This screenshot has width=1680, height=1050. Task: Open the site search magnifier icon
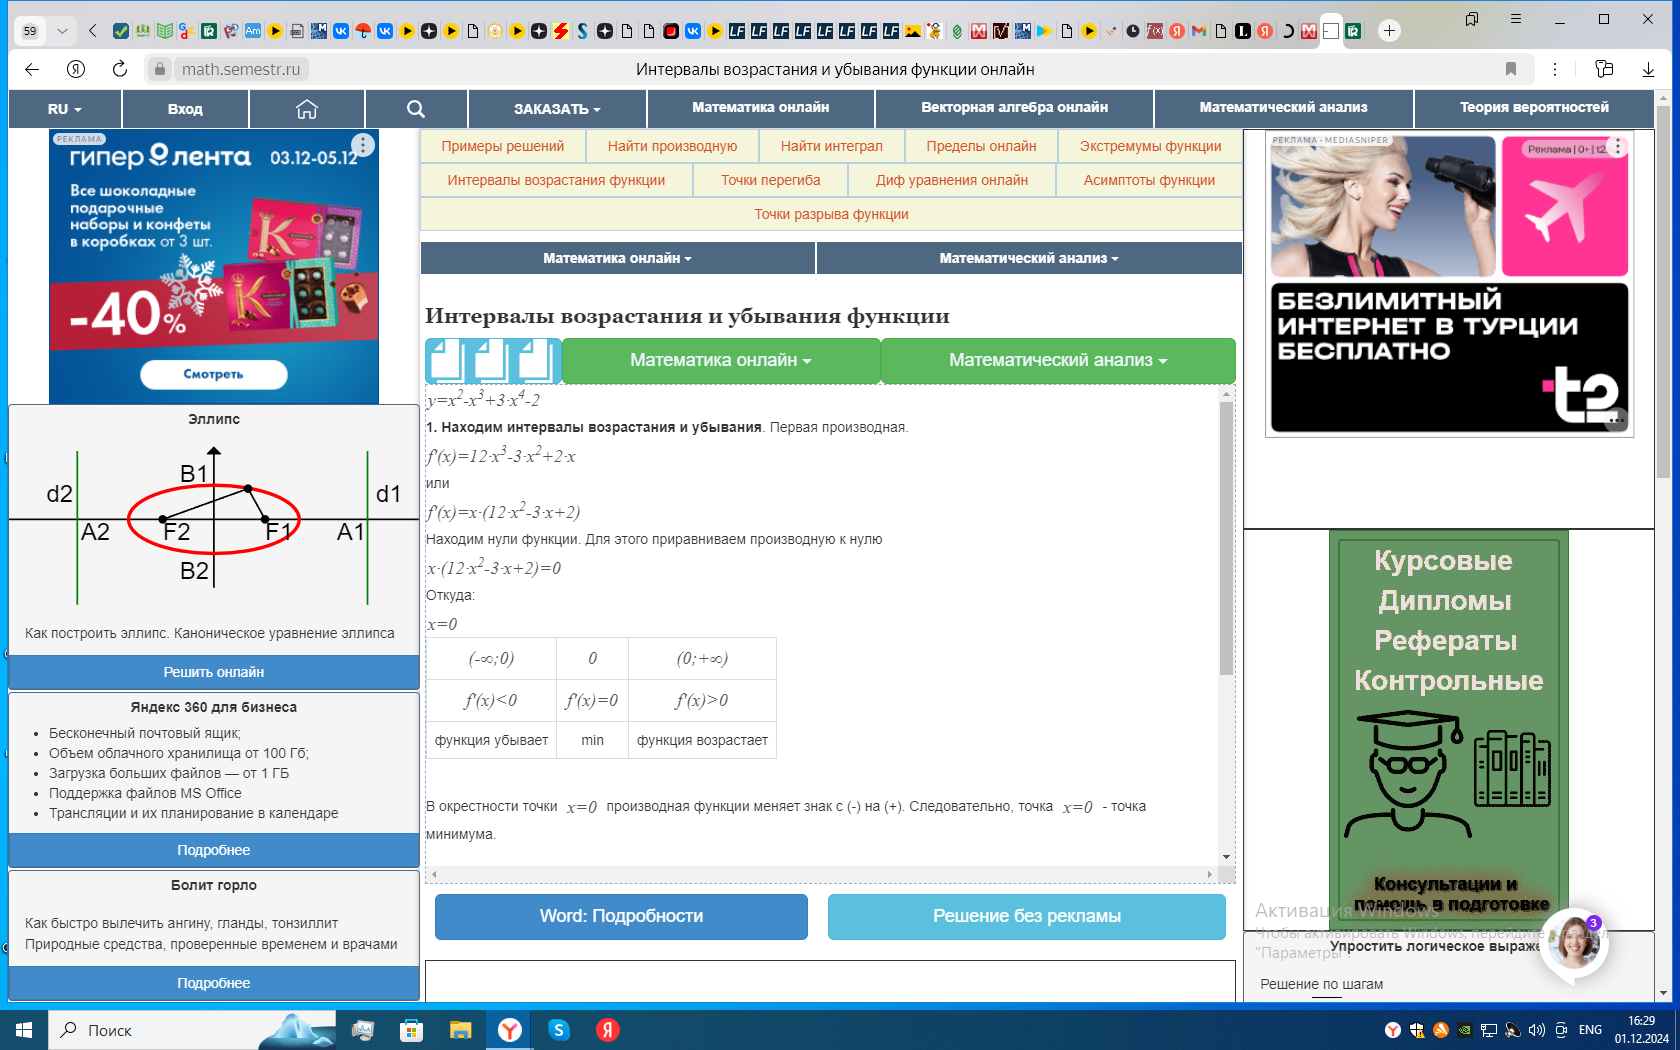416,109
